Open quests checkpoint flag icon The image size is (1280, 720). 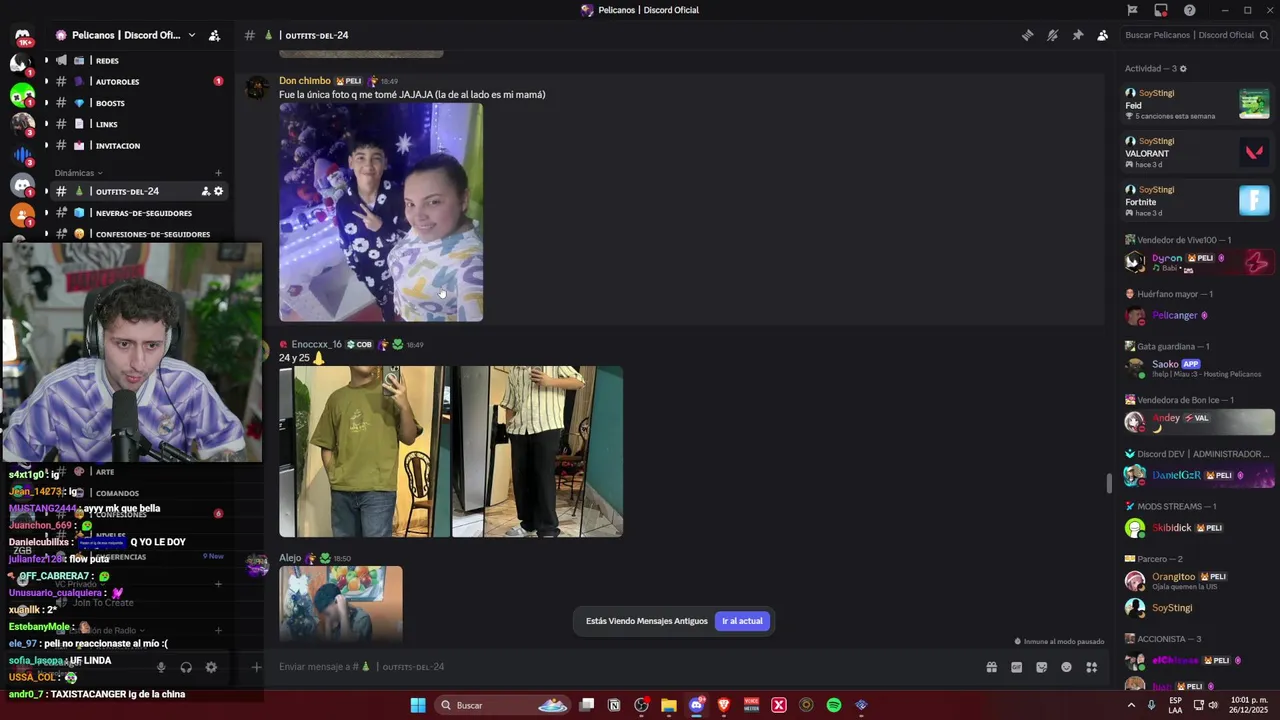tap(1132, 10)
